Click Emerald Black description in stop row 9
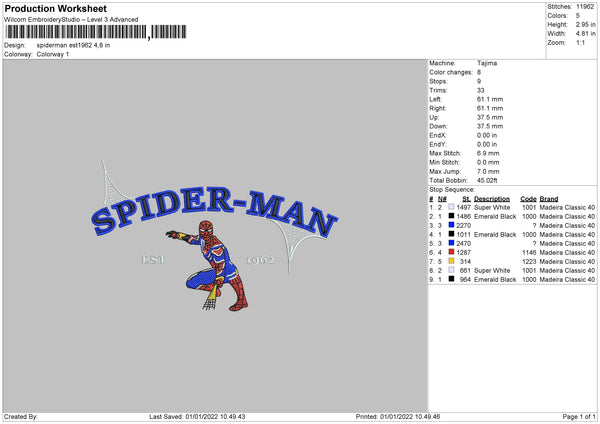Image resolution: width=600 pixels, height=424 pixels. [495, 280]
